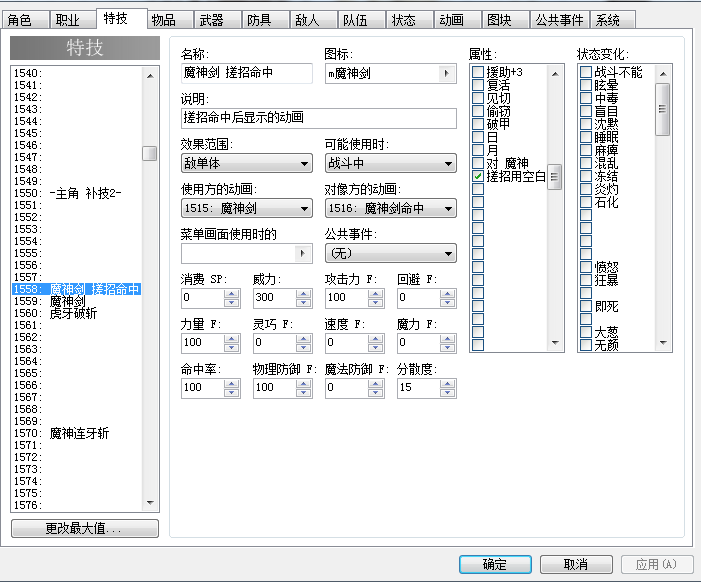This screenshot has width=701, height=582.
Task: Click the 属性 list scroll-down arrow
Action: [x=555, y=343]
